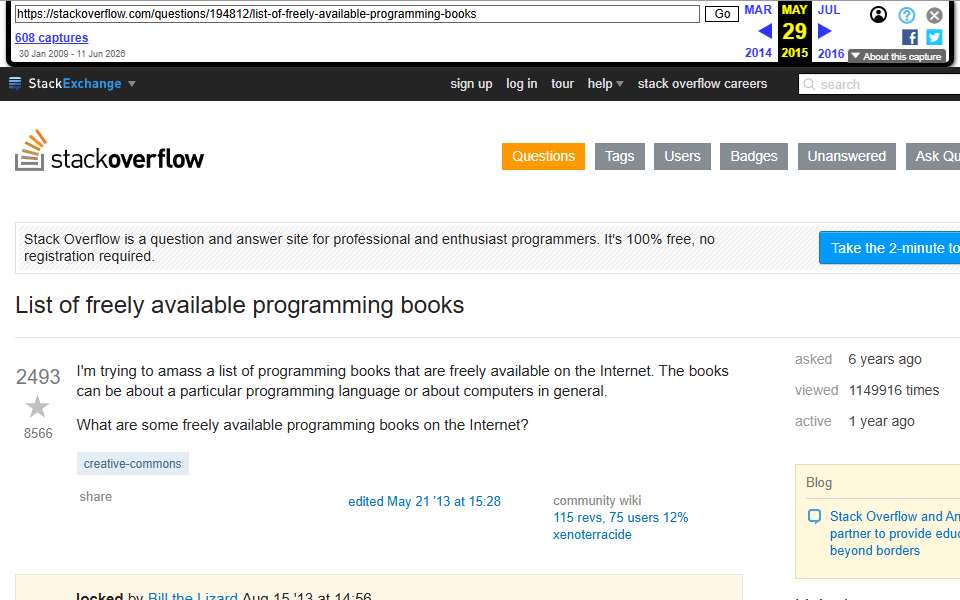
Task: Open the Wayback help question icon
Action: click(907, 15)
